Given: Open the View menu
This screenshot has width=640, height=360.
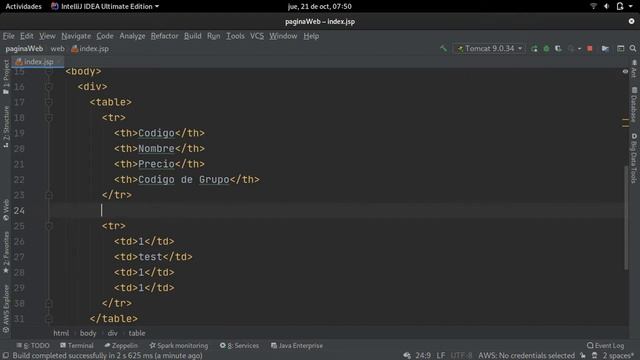Looking at the screenshot, I should (x=47, y=36).
